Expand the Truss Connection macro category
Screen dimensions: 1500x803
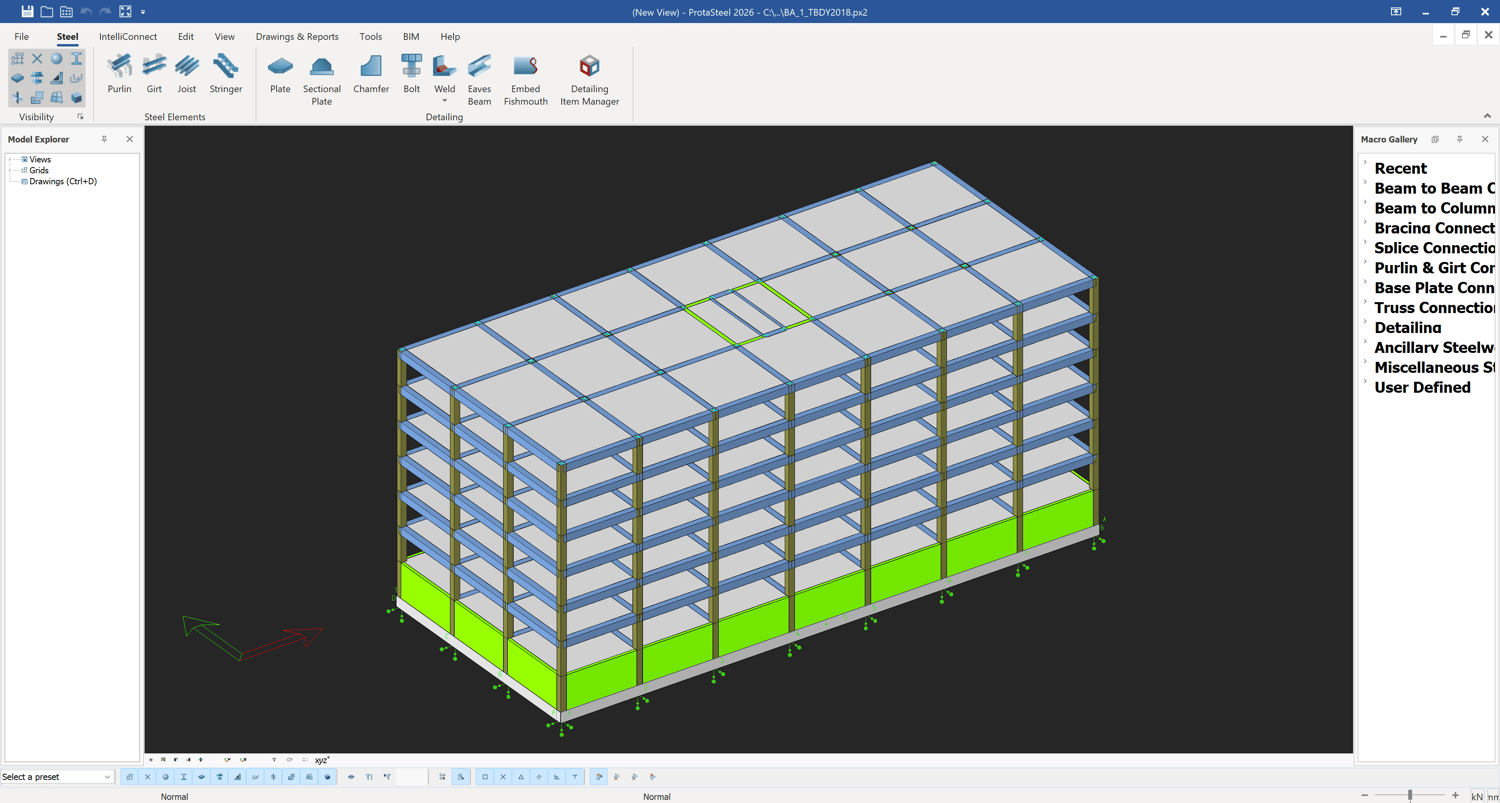(1365, 303)
